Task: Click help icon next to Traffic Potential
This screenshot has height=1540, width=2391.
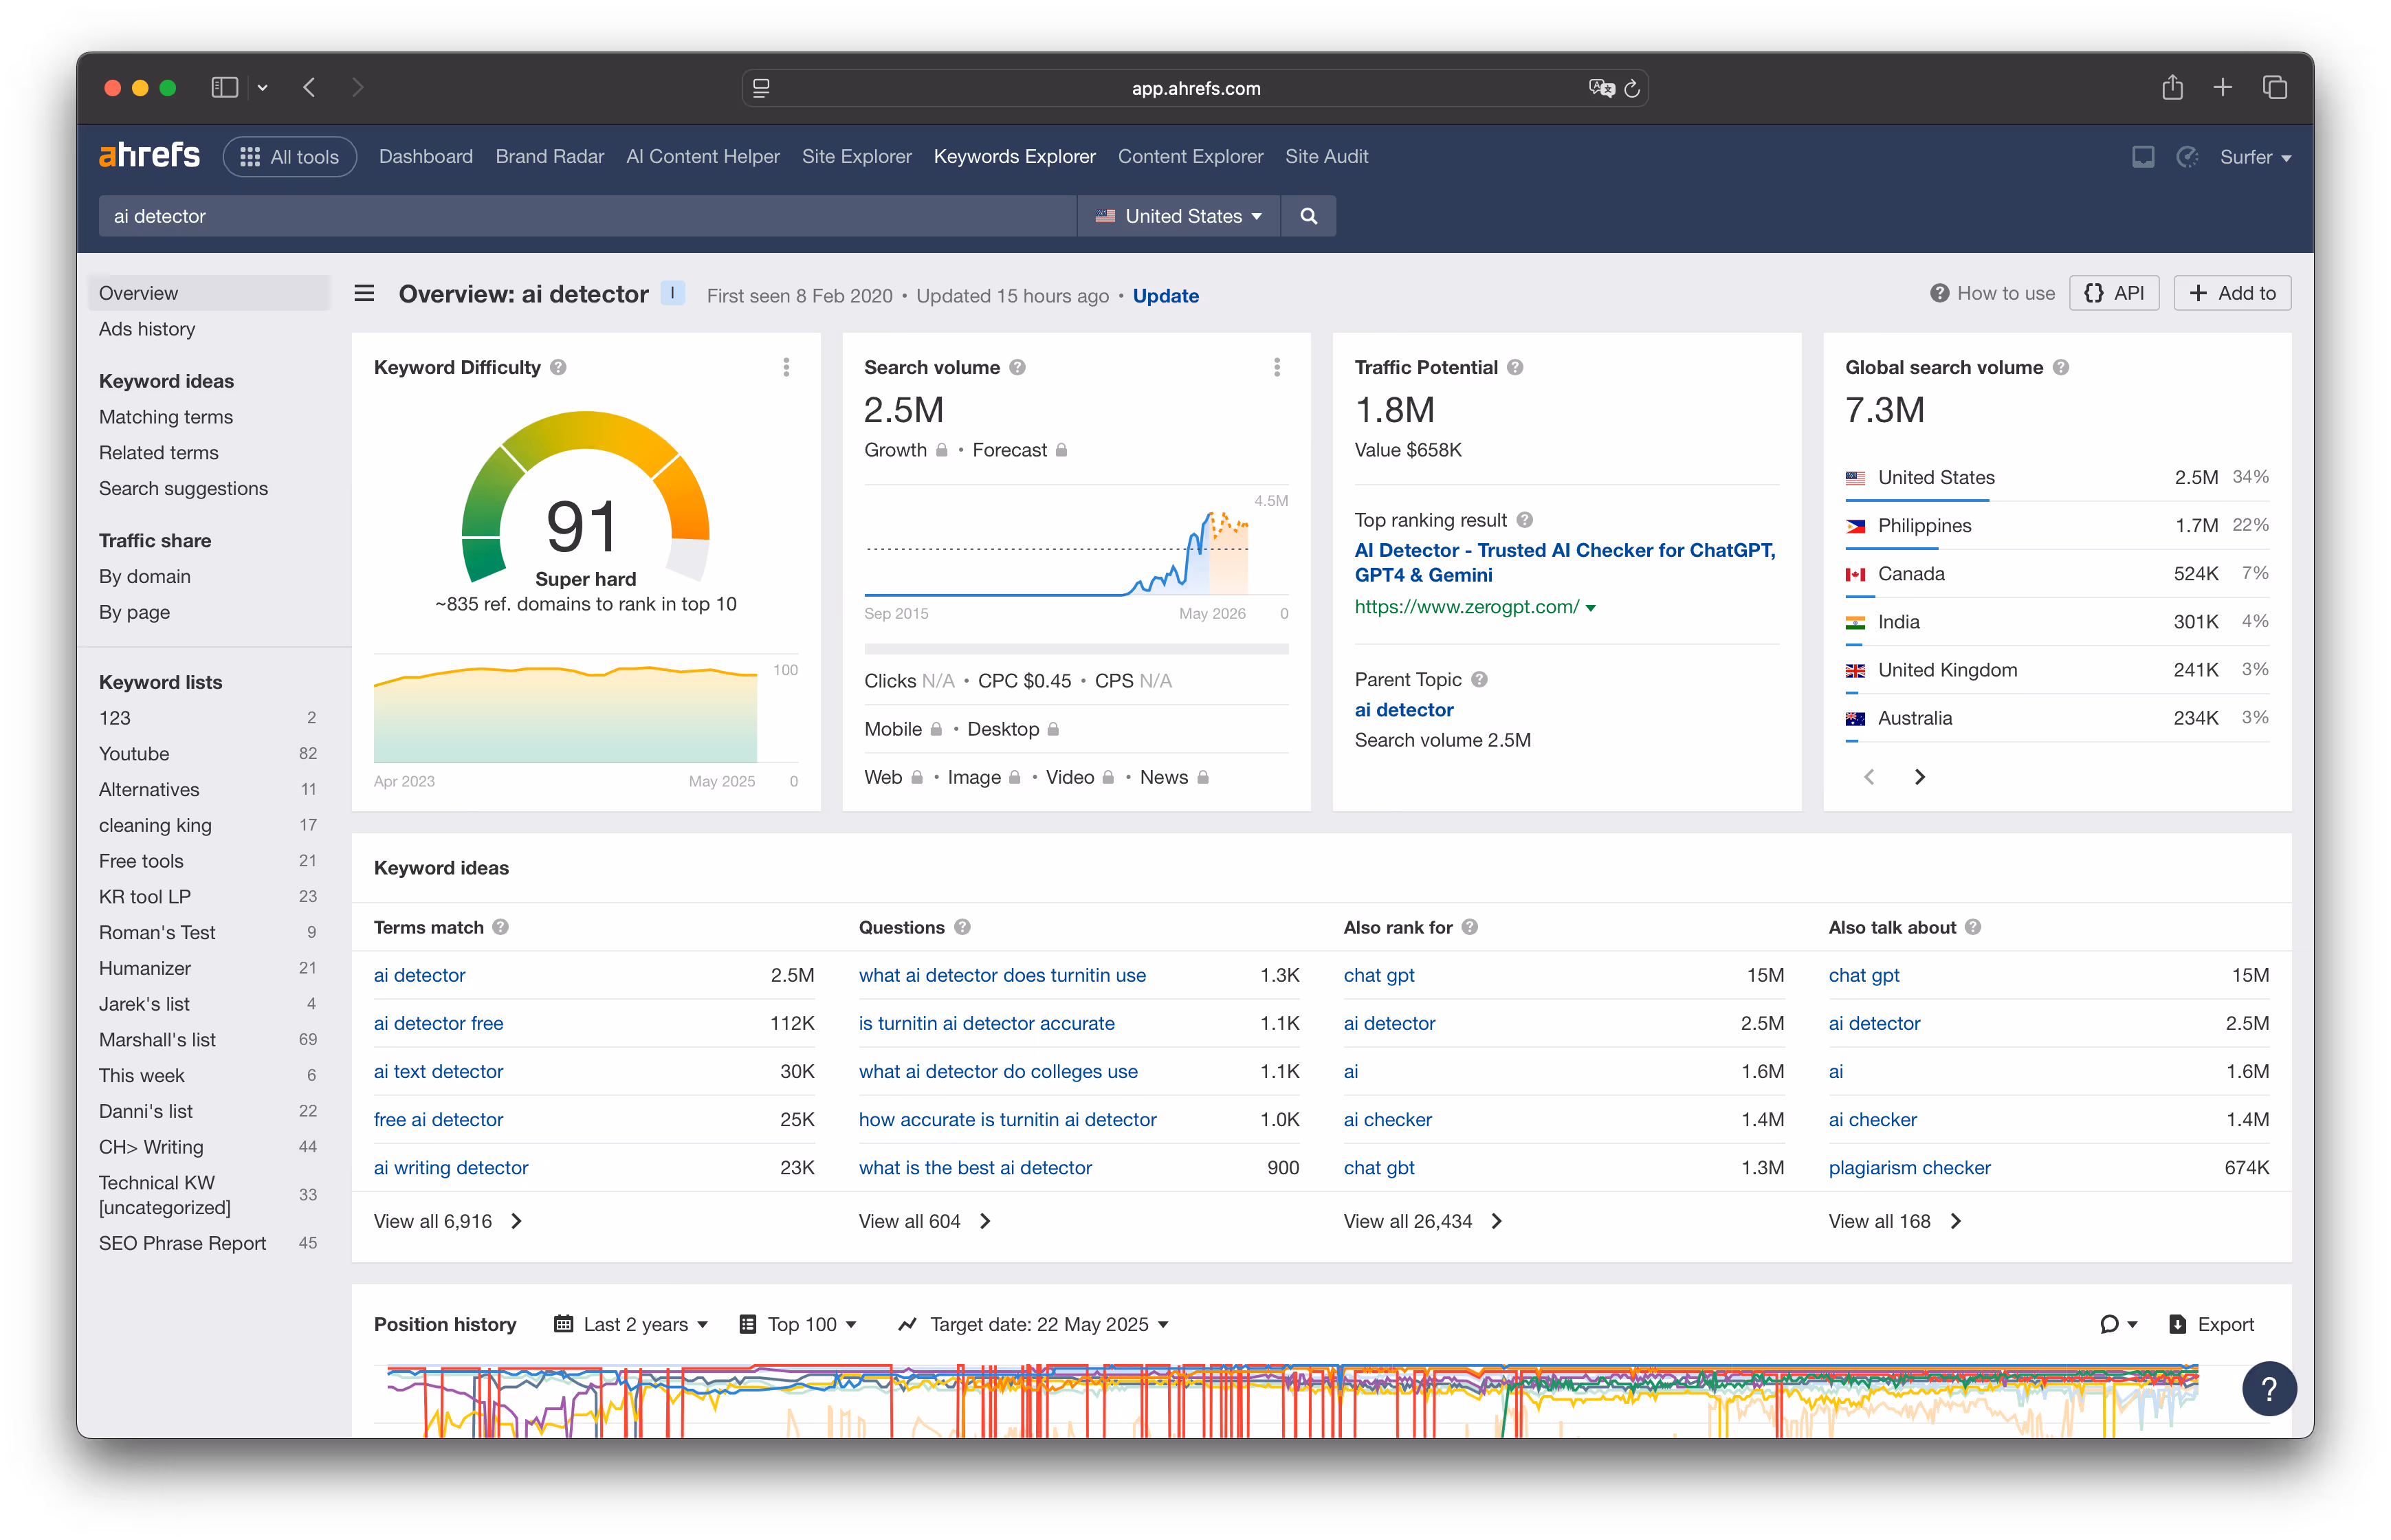Action: [x=1515, y=367]
